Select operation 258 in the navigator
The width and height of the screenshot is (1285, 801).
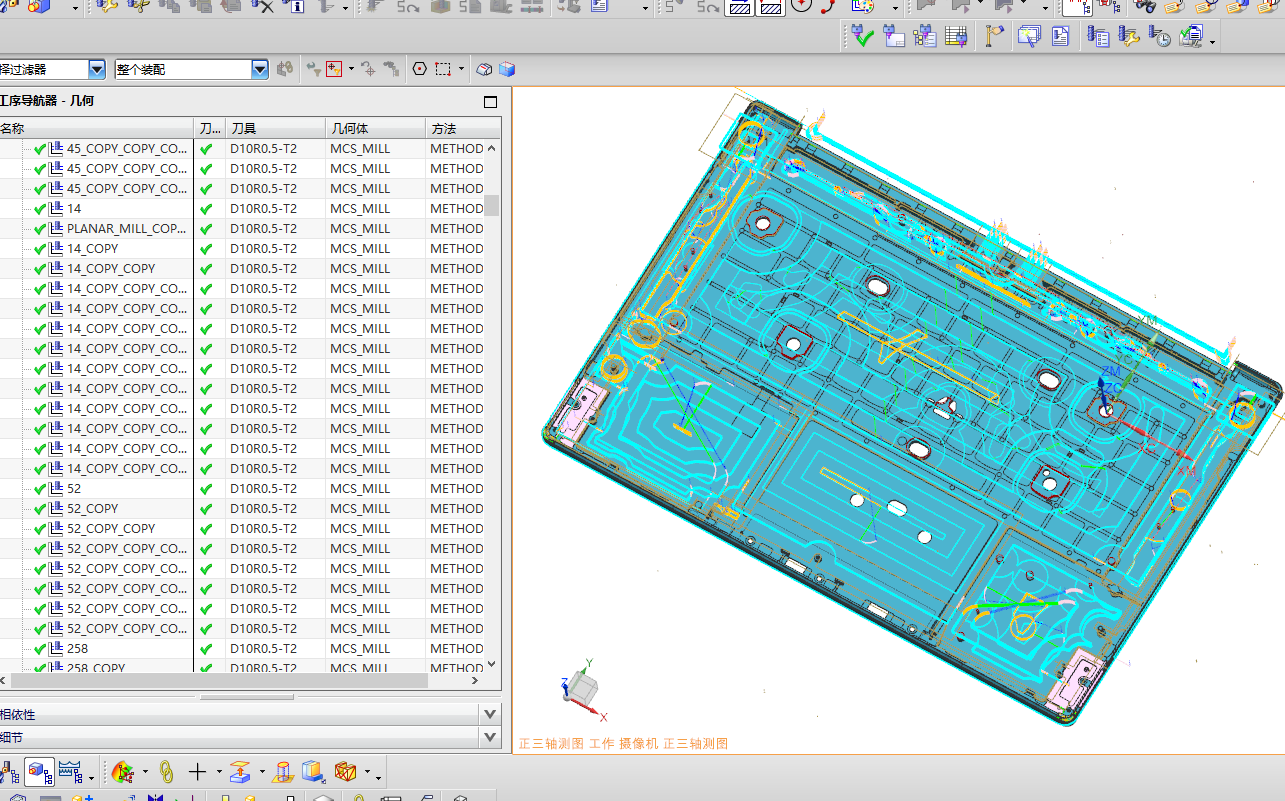pyautogui.click(x=77, y=649)
